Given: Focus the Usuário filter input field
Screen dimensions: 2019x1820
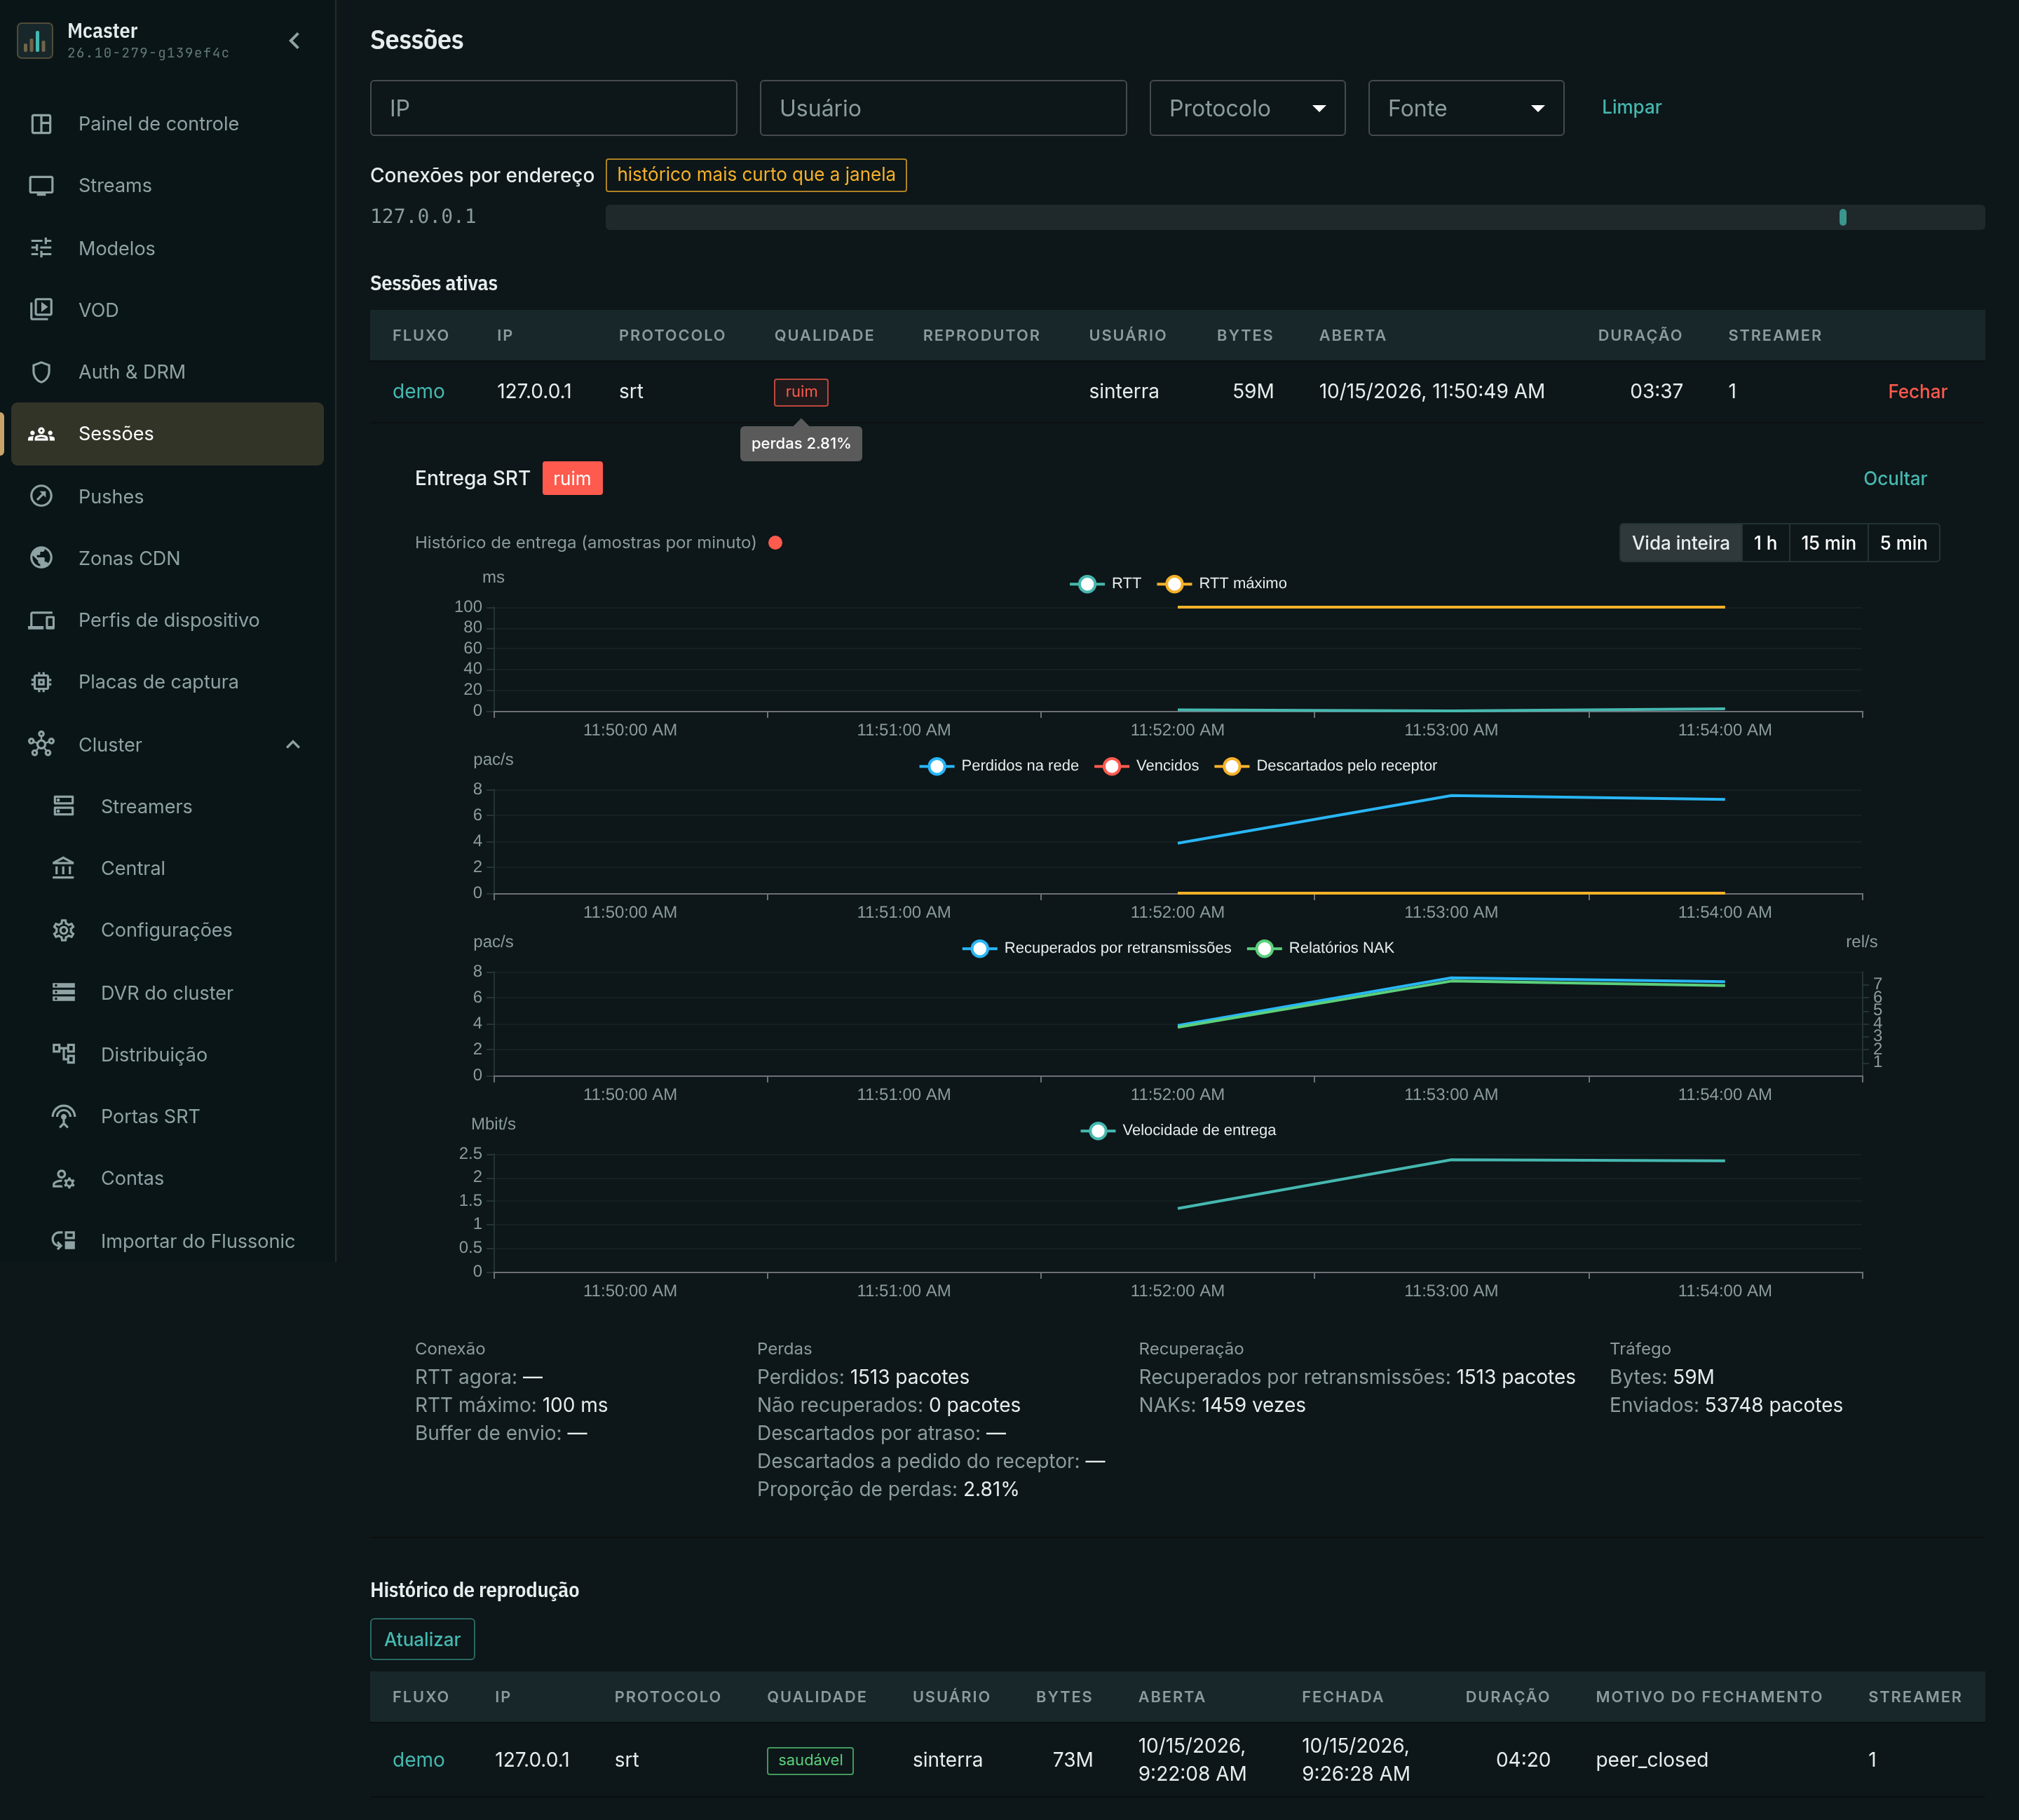Looking at the screenshot, I should [x=943, y=108].
